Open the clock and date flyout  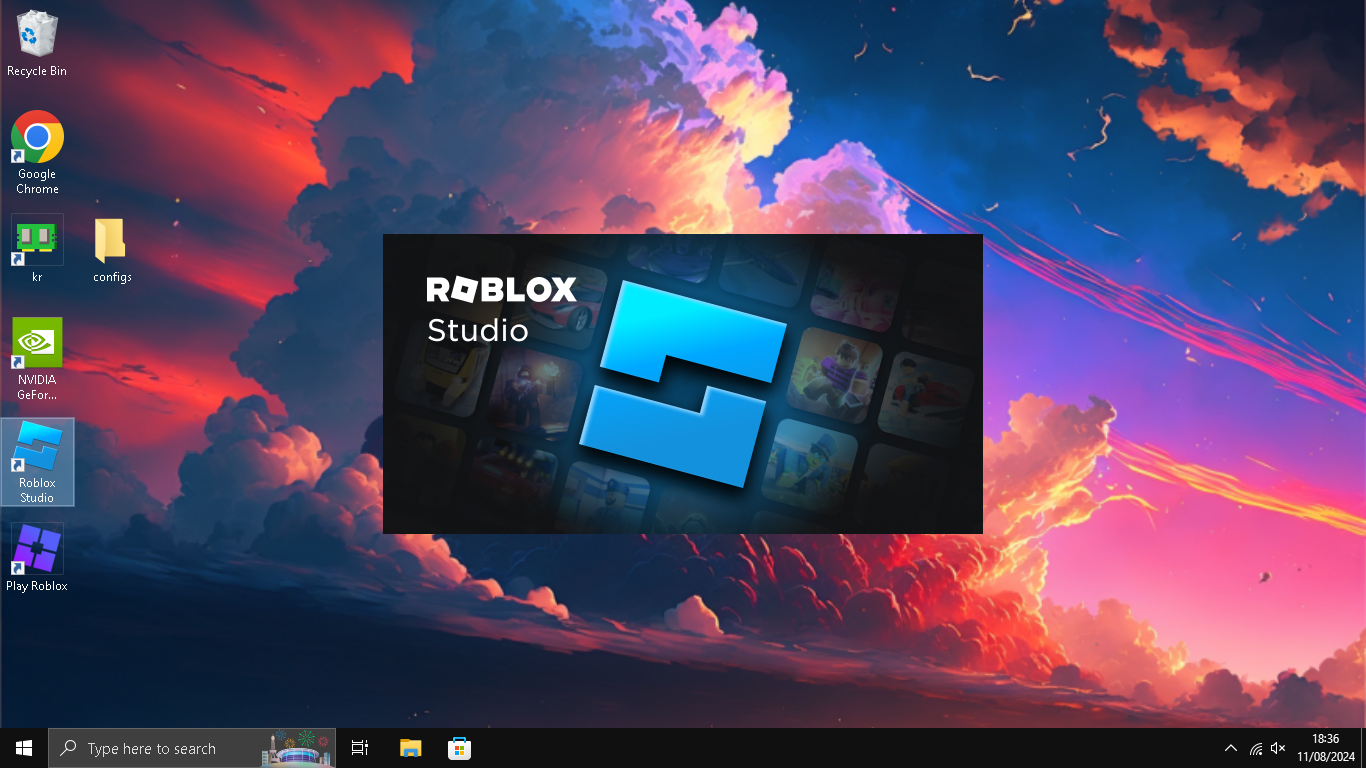[1325, 748]
